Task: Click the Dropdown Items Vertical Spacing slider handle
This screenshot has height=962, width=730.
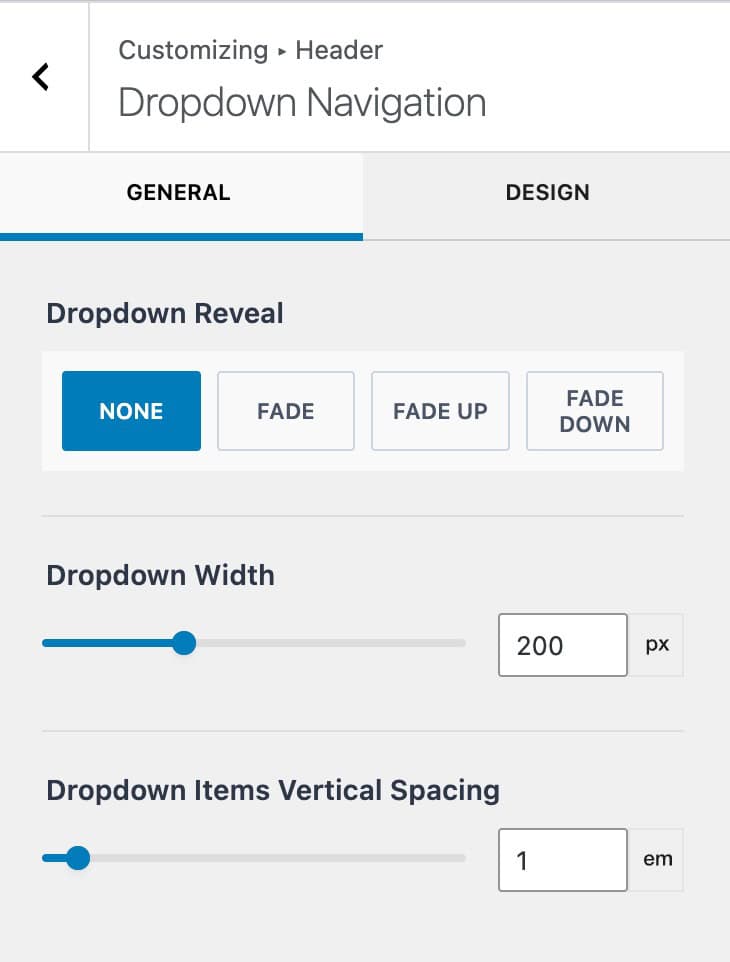Action: [78, 858]
